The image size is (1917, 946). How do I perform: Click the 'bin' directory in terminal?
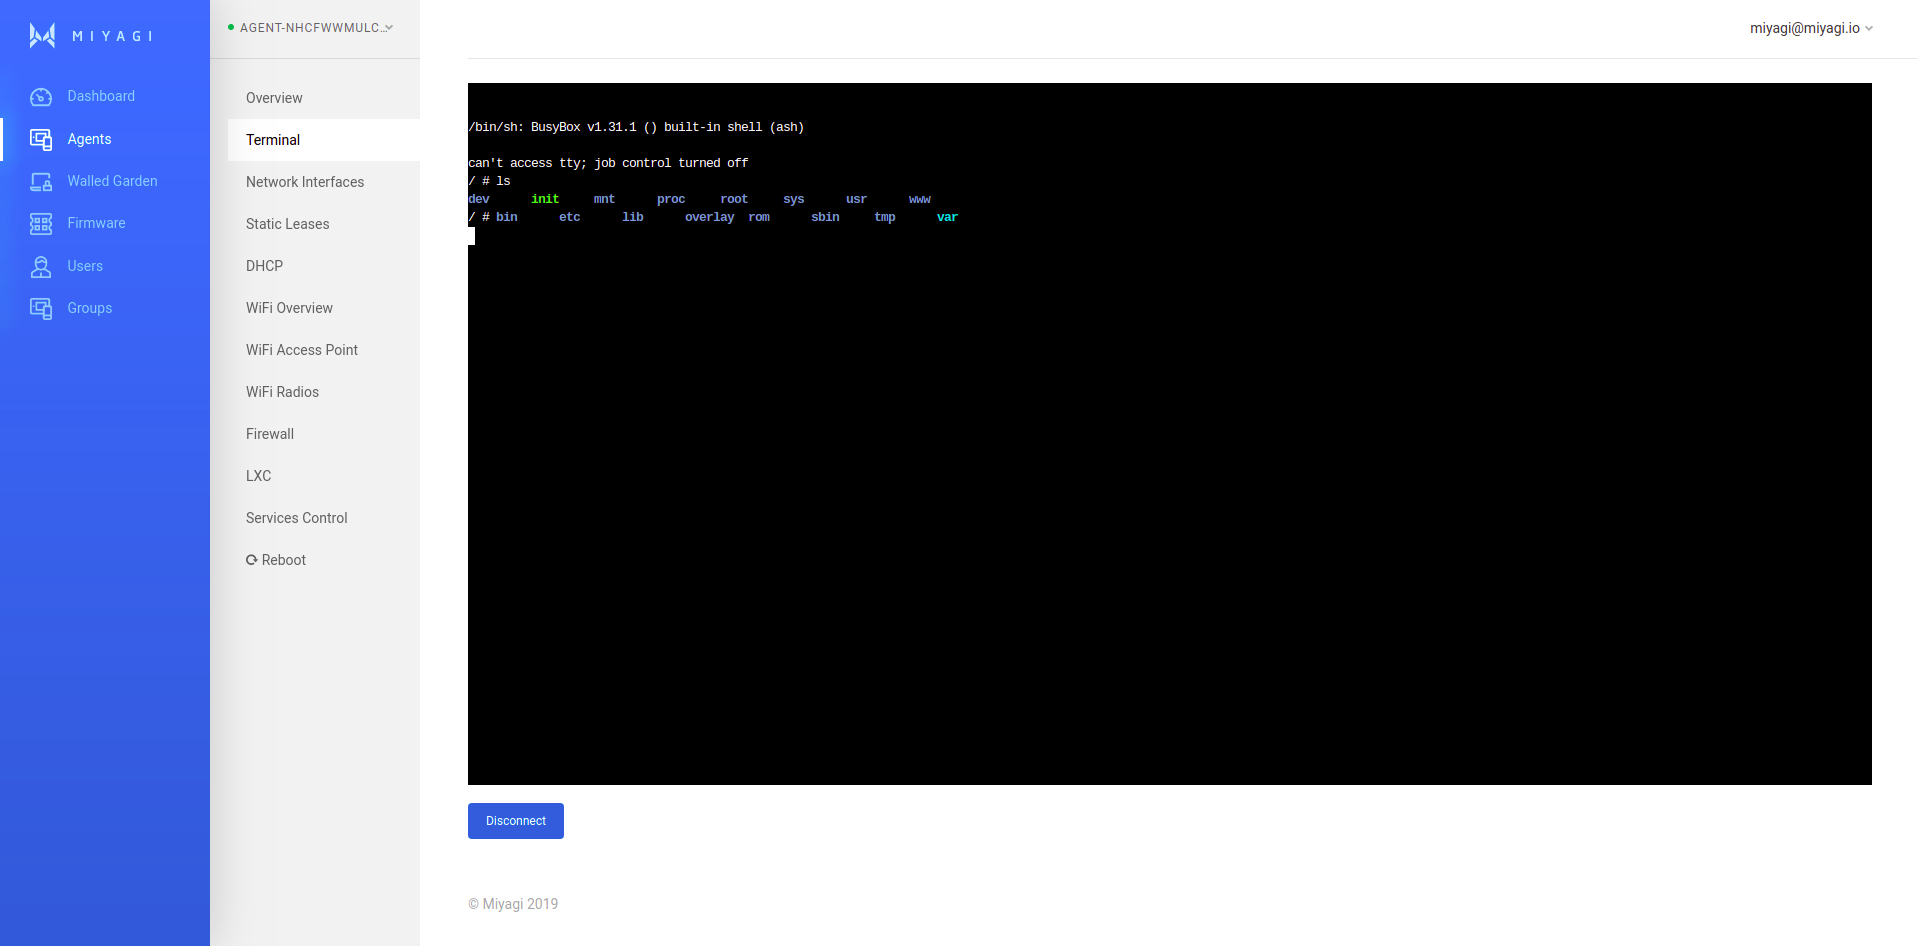(x=507, y=217)
